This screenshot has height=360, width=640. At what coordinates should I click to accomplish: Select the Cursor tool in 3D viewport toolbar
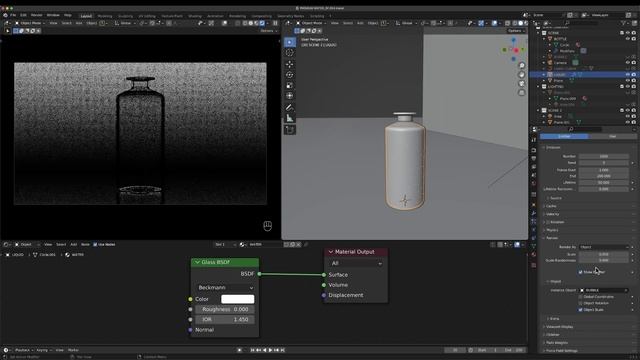289,53
